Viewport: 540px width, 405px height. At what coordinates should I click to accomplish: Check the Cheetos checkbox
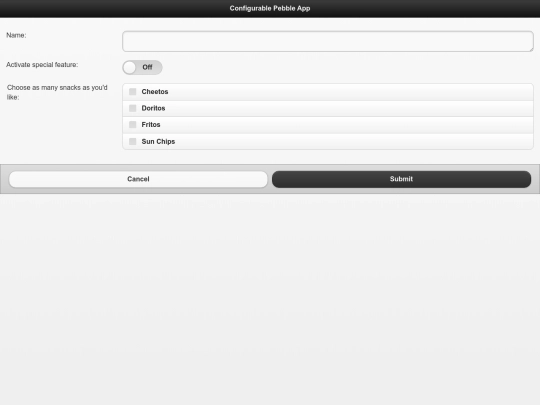133,92
